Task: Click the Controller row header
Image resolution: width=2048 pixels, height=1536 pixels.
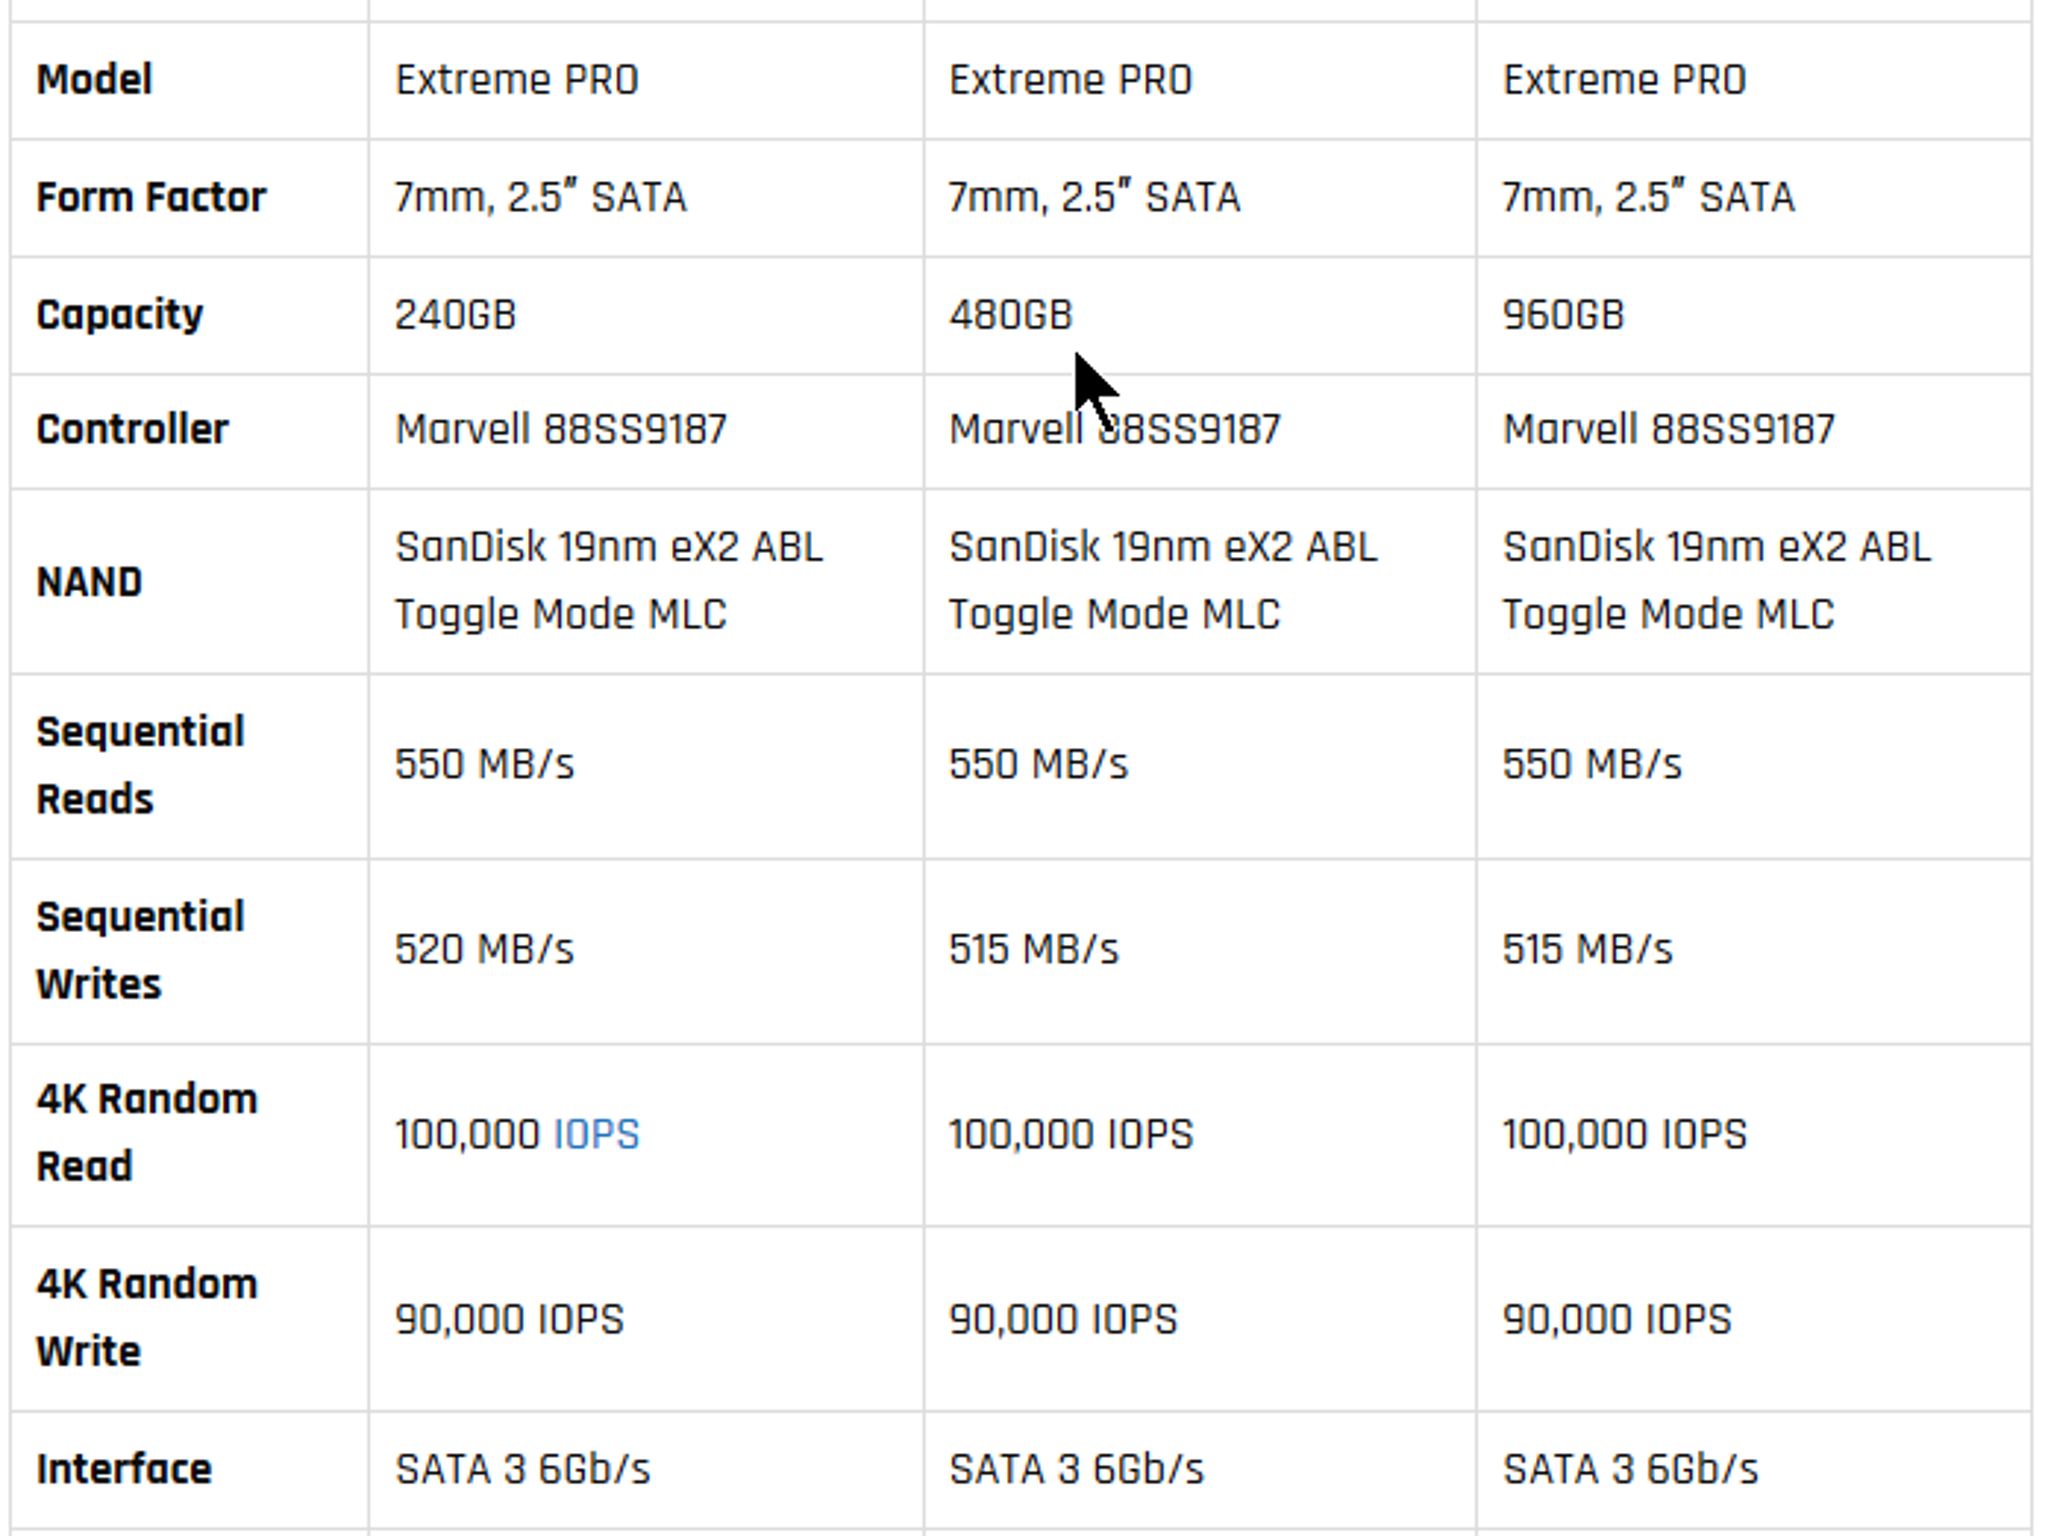Action: pyautogui.click(x=132, y=430)
